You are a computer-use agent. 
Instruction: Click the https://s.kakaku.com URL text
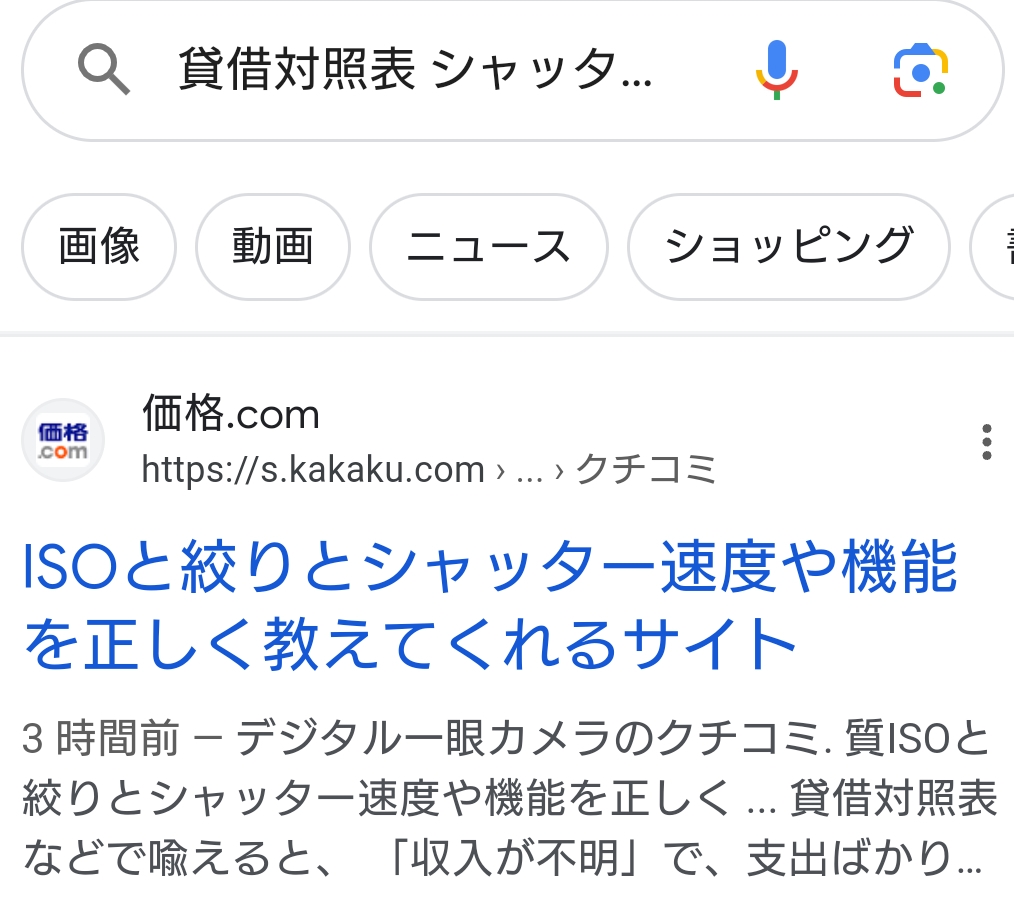point(313,469)
